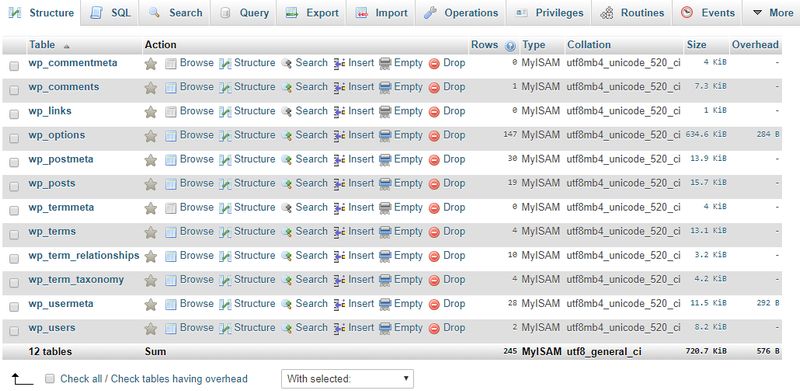Image resolution: width=800 pixels, height=391 pixels.
Task: Click the Empty icon for wp_postmeta
Action: coord(385,160)
